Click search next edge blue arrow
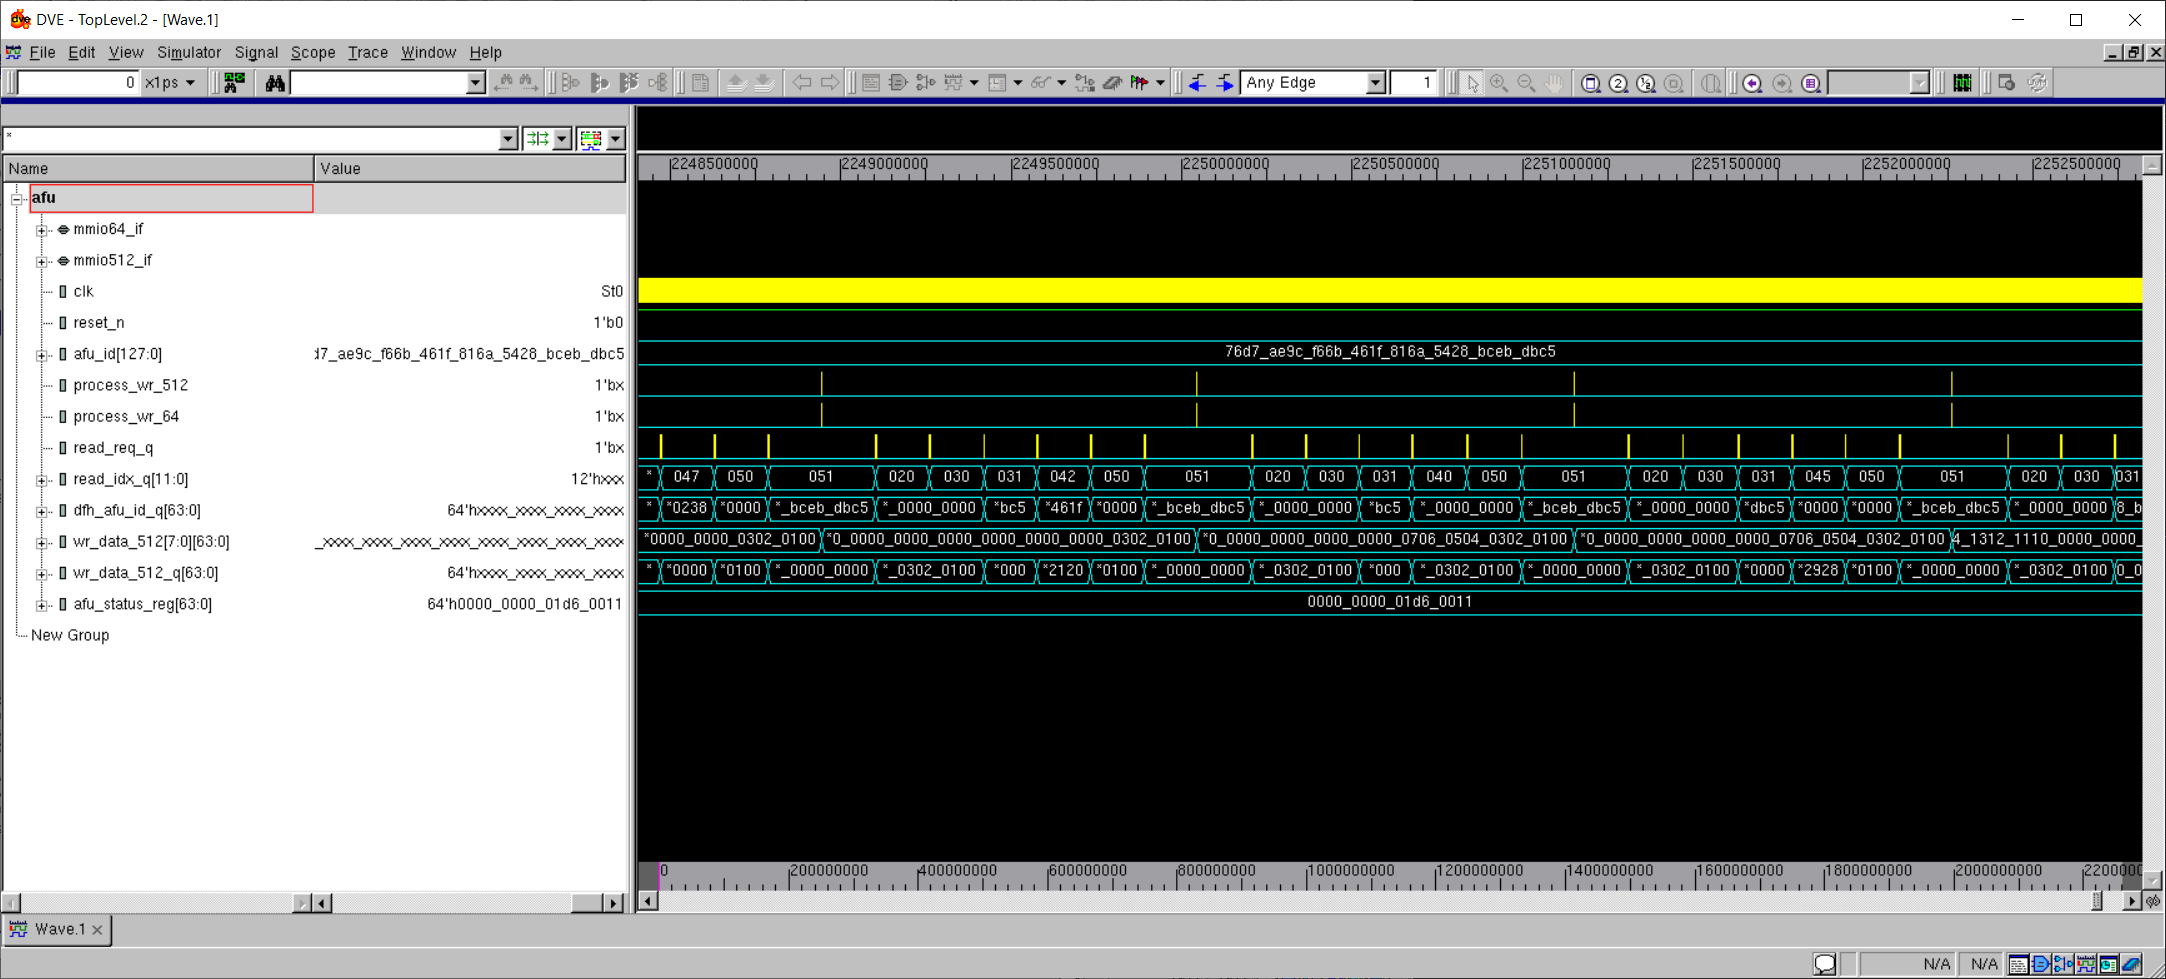The height and width of the screenshot is (979, 2166). point(1225,83)
